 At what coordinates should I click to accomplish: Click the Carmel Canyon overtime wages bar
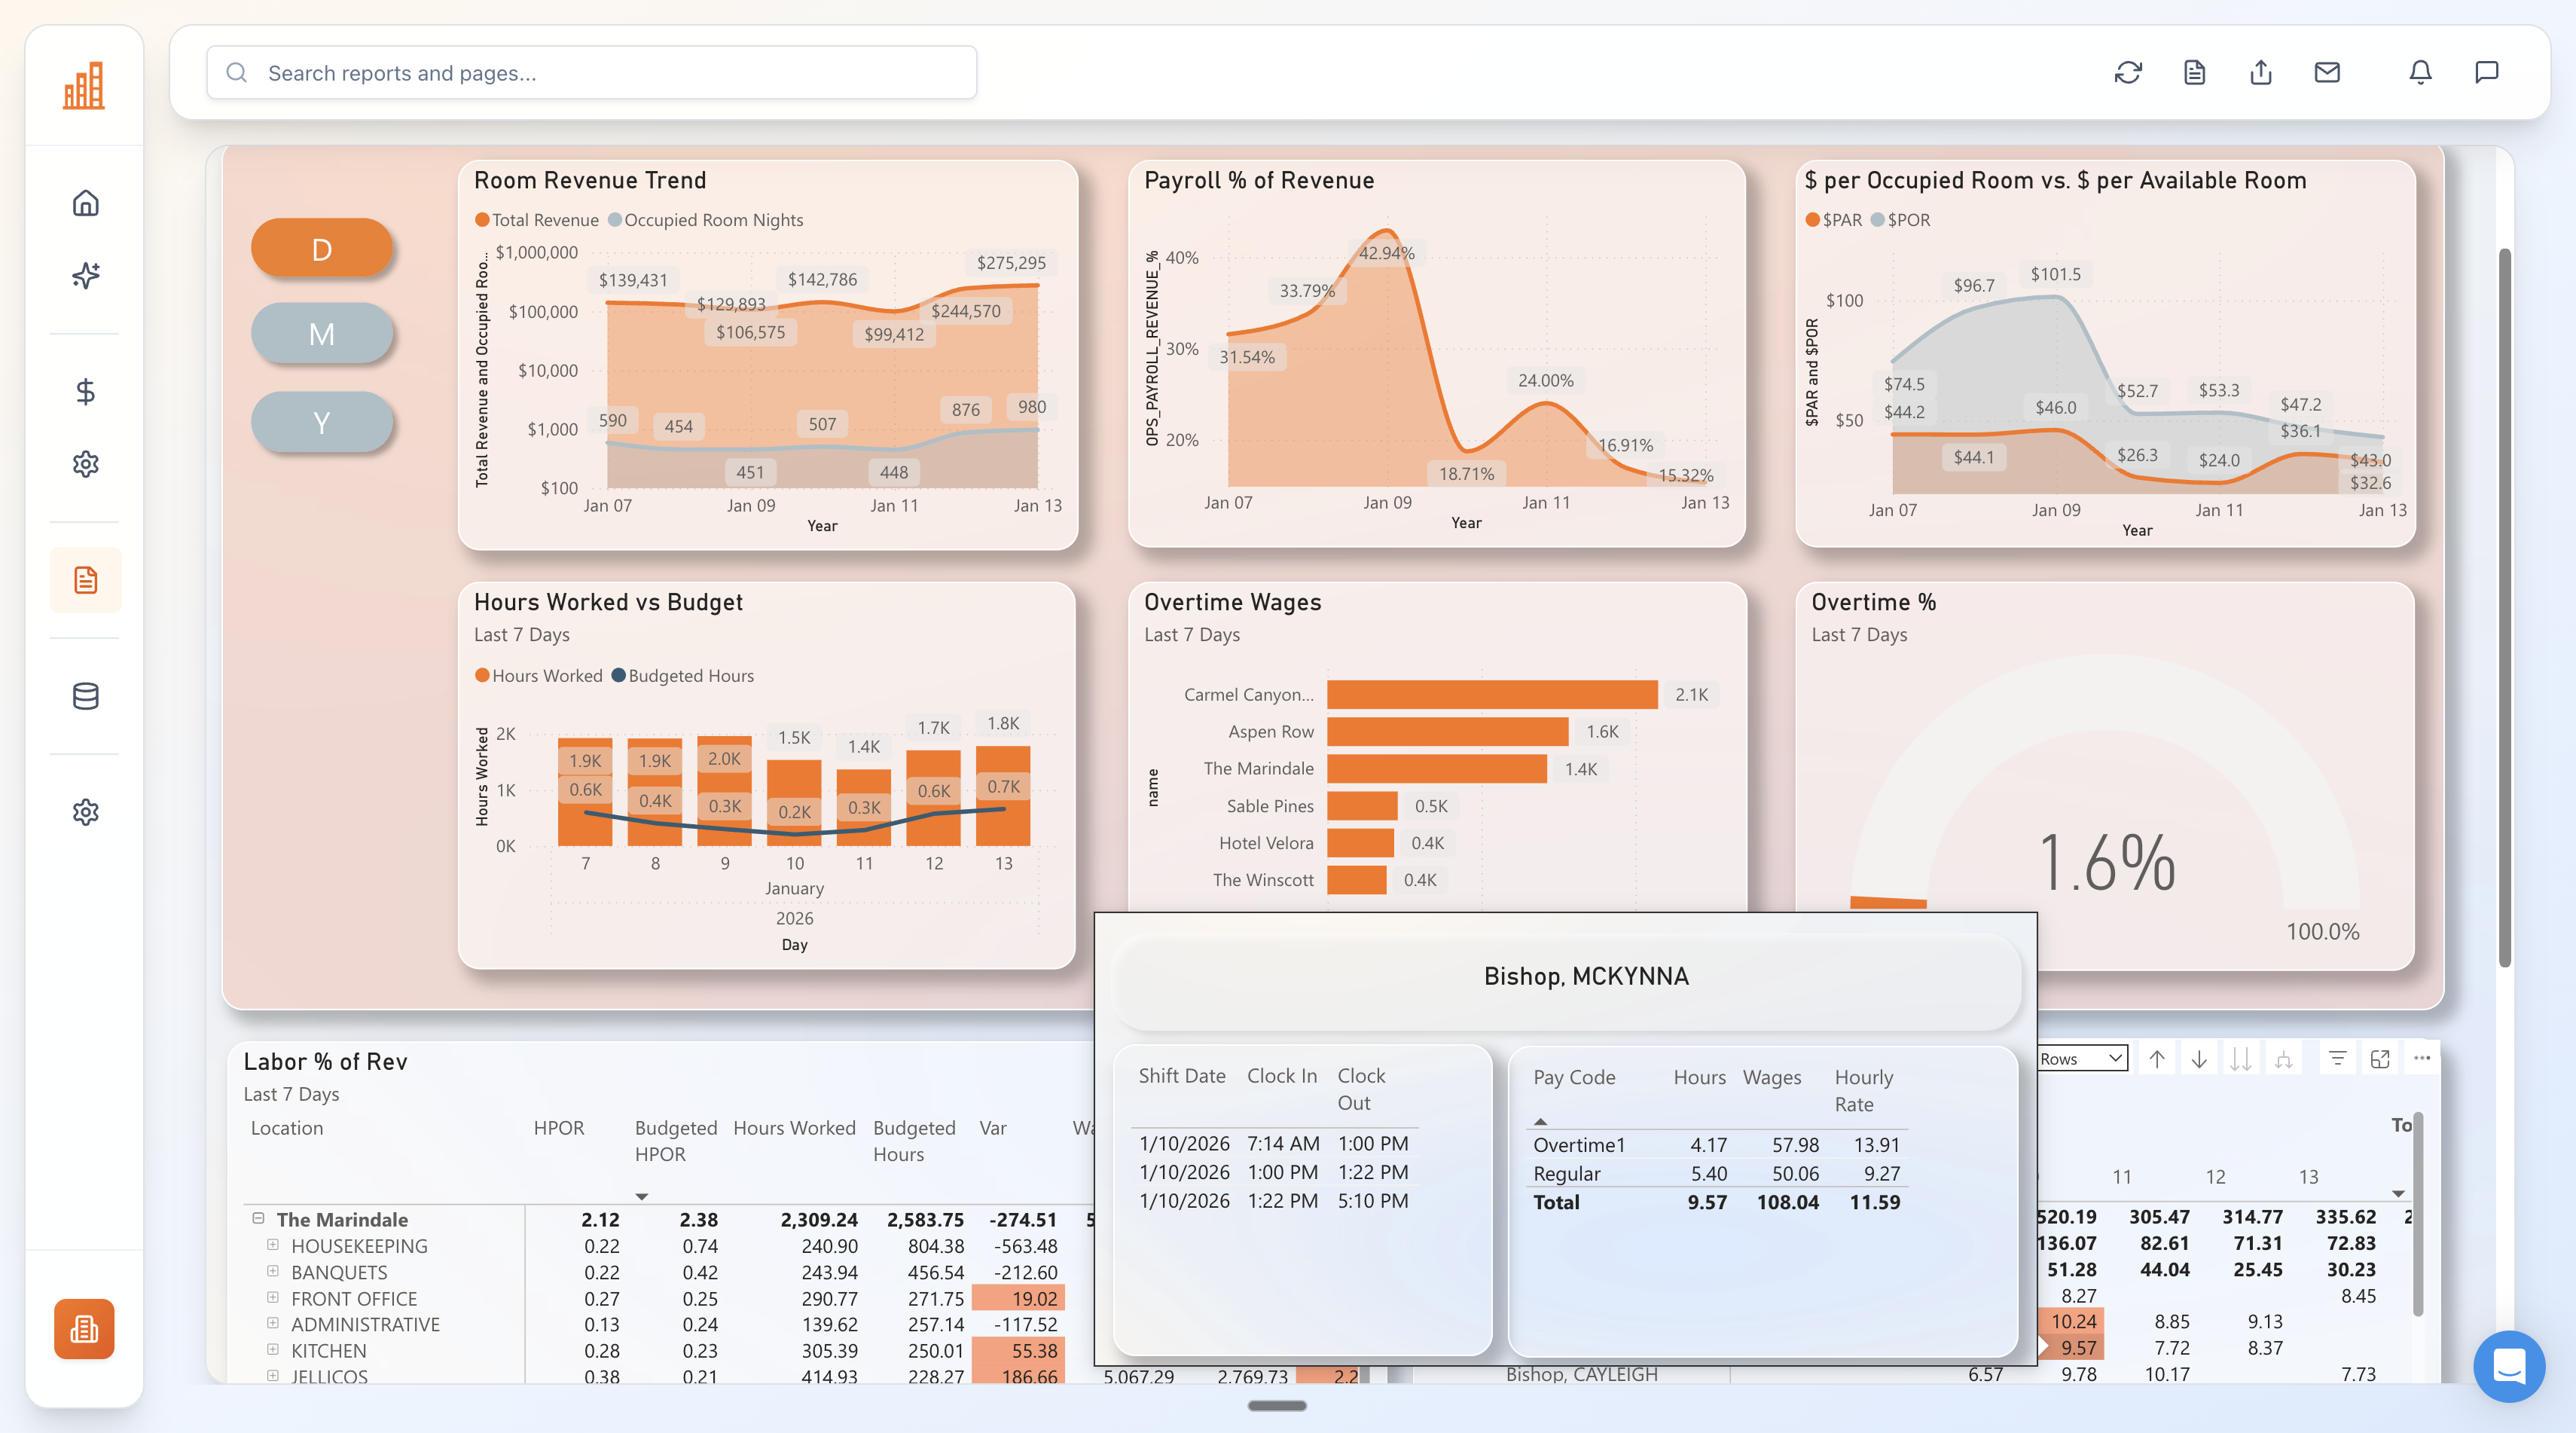pos(1492,694)
